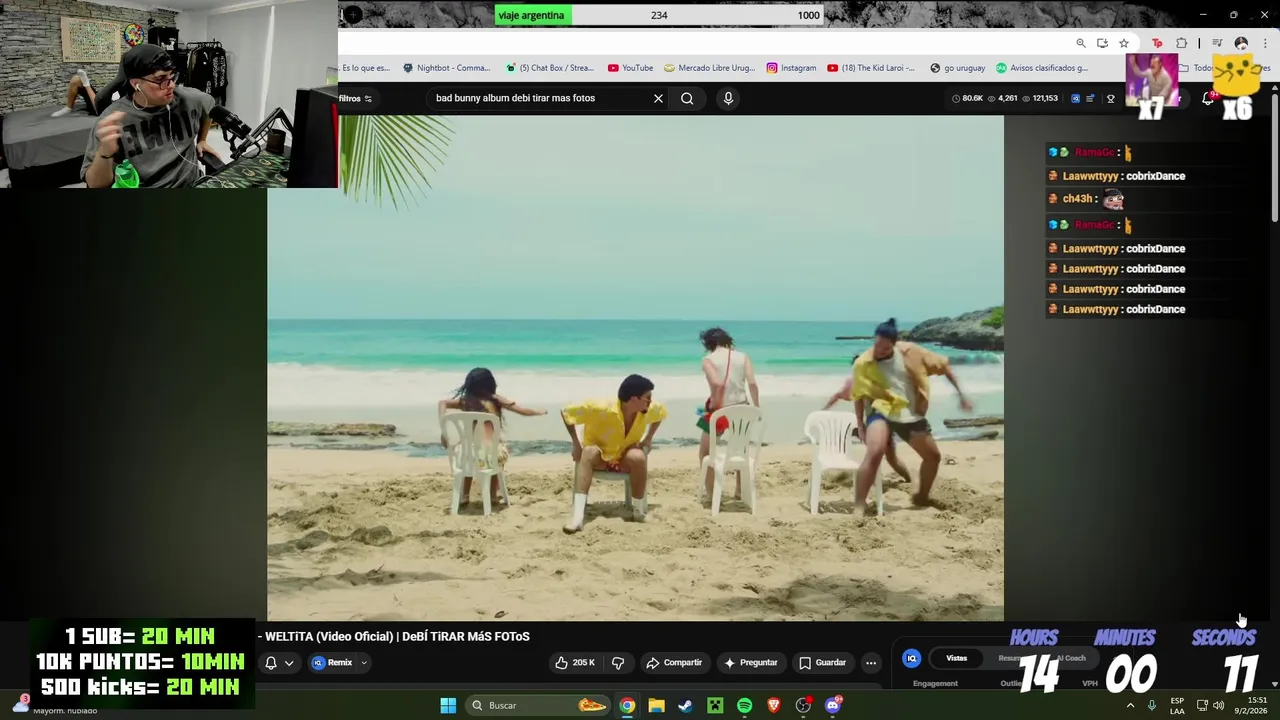Open The Kid Laroi bookmark
1280x720 pixels.
click(870, 68)
